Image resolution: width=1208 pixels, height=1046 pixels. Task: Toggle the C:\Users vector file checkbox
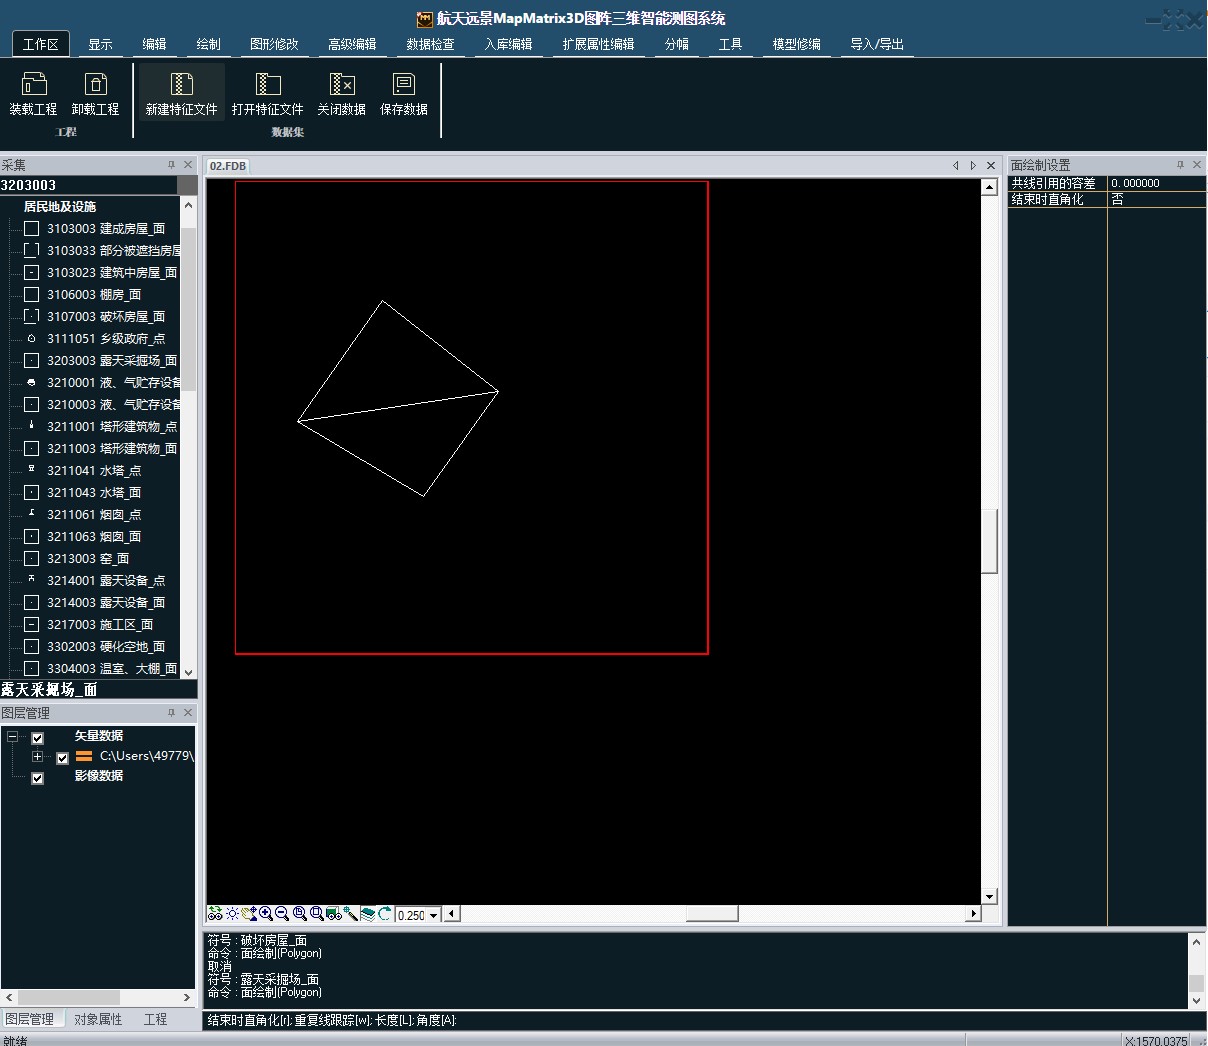coord(62,758)
